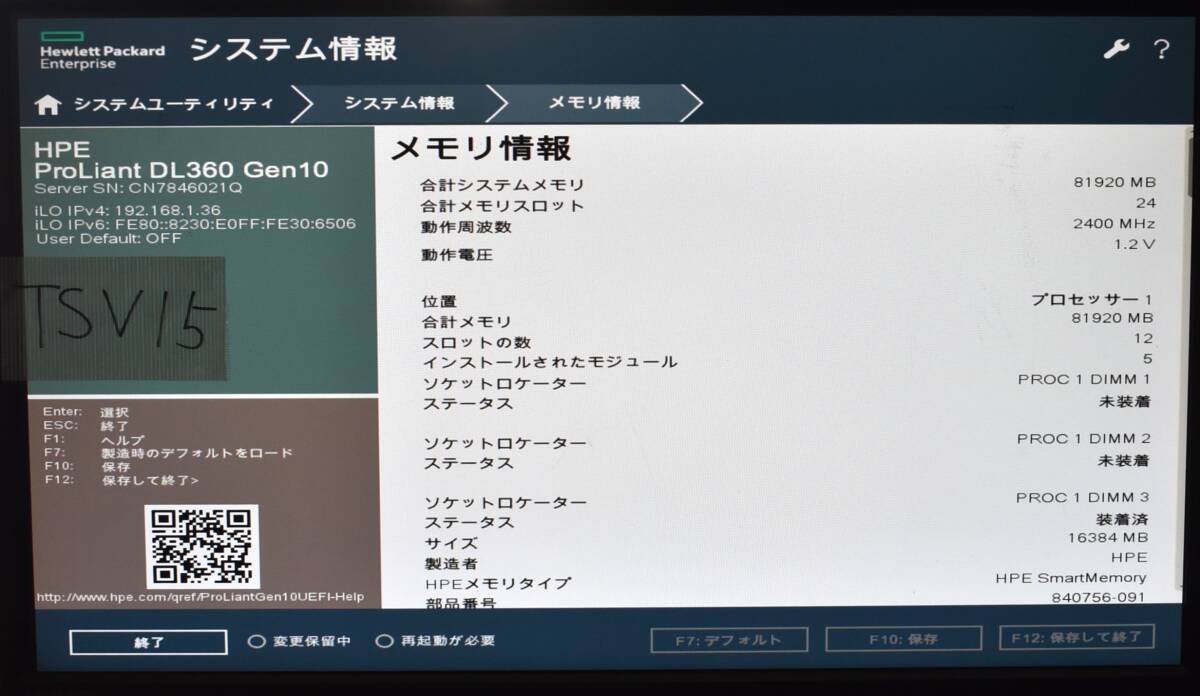Click the プロセッサー 1 value
The width and height of the screenshot is (1200, 696).
(x=1092, y=300)
